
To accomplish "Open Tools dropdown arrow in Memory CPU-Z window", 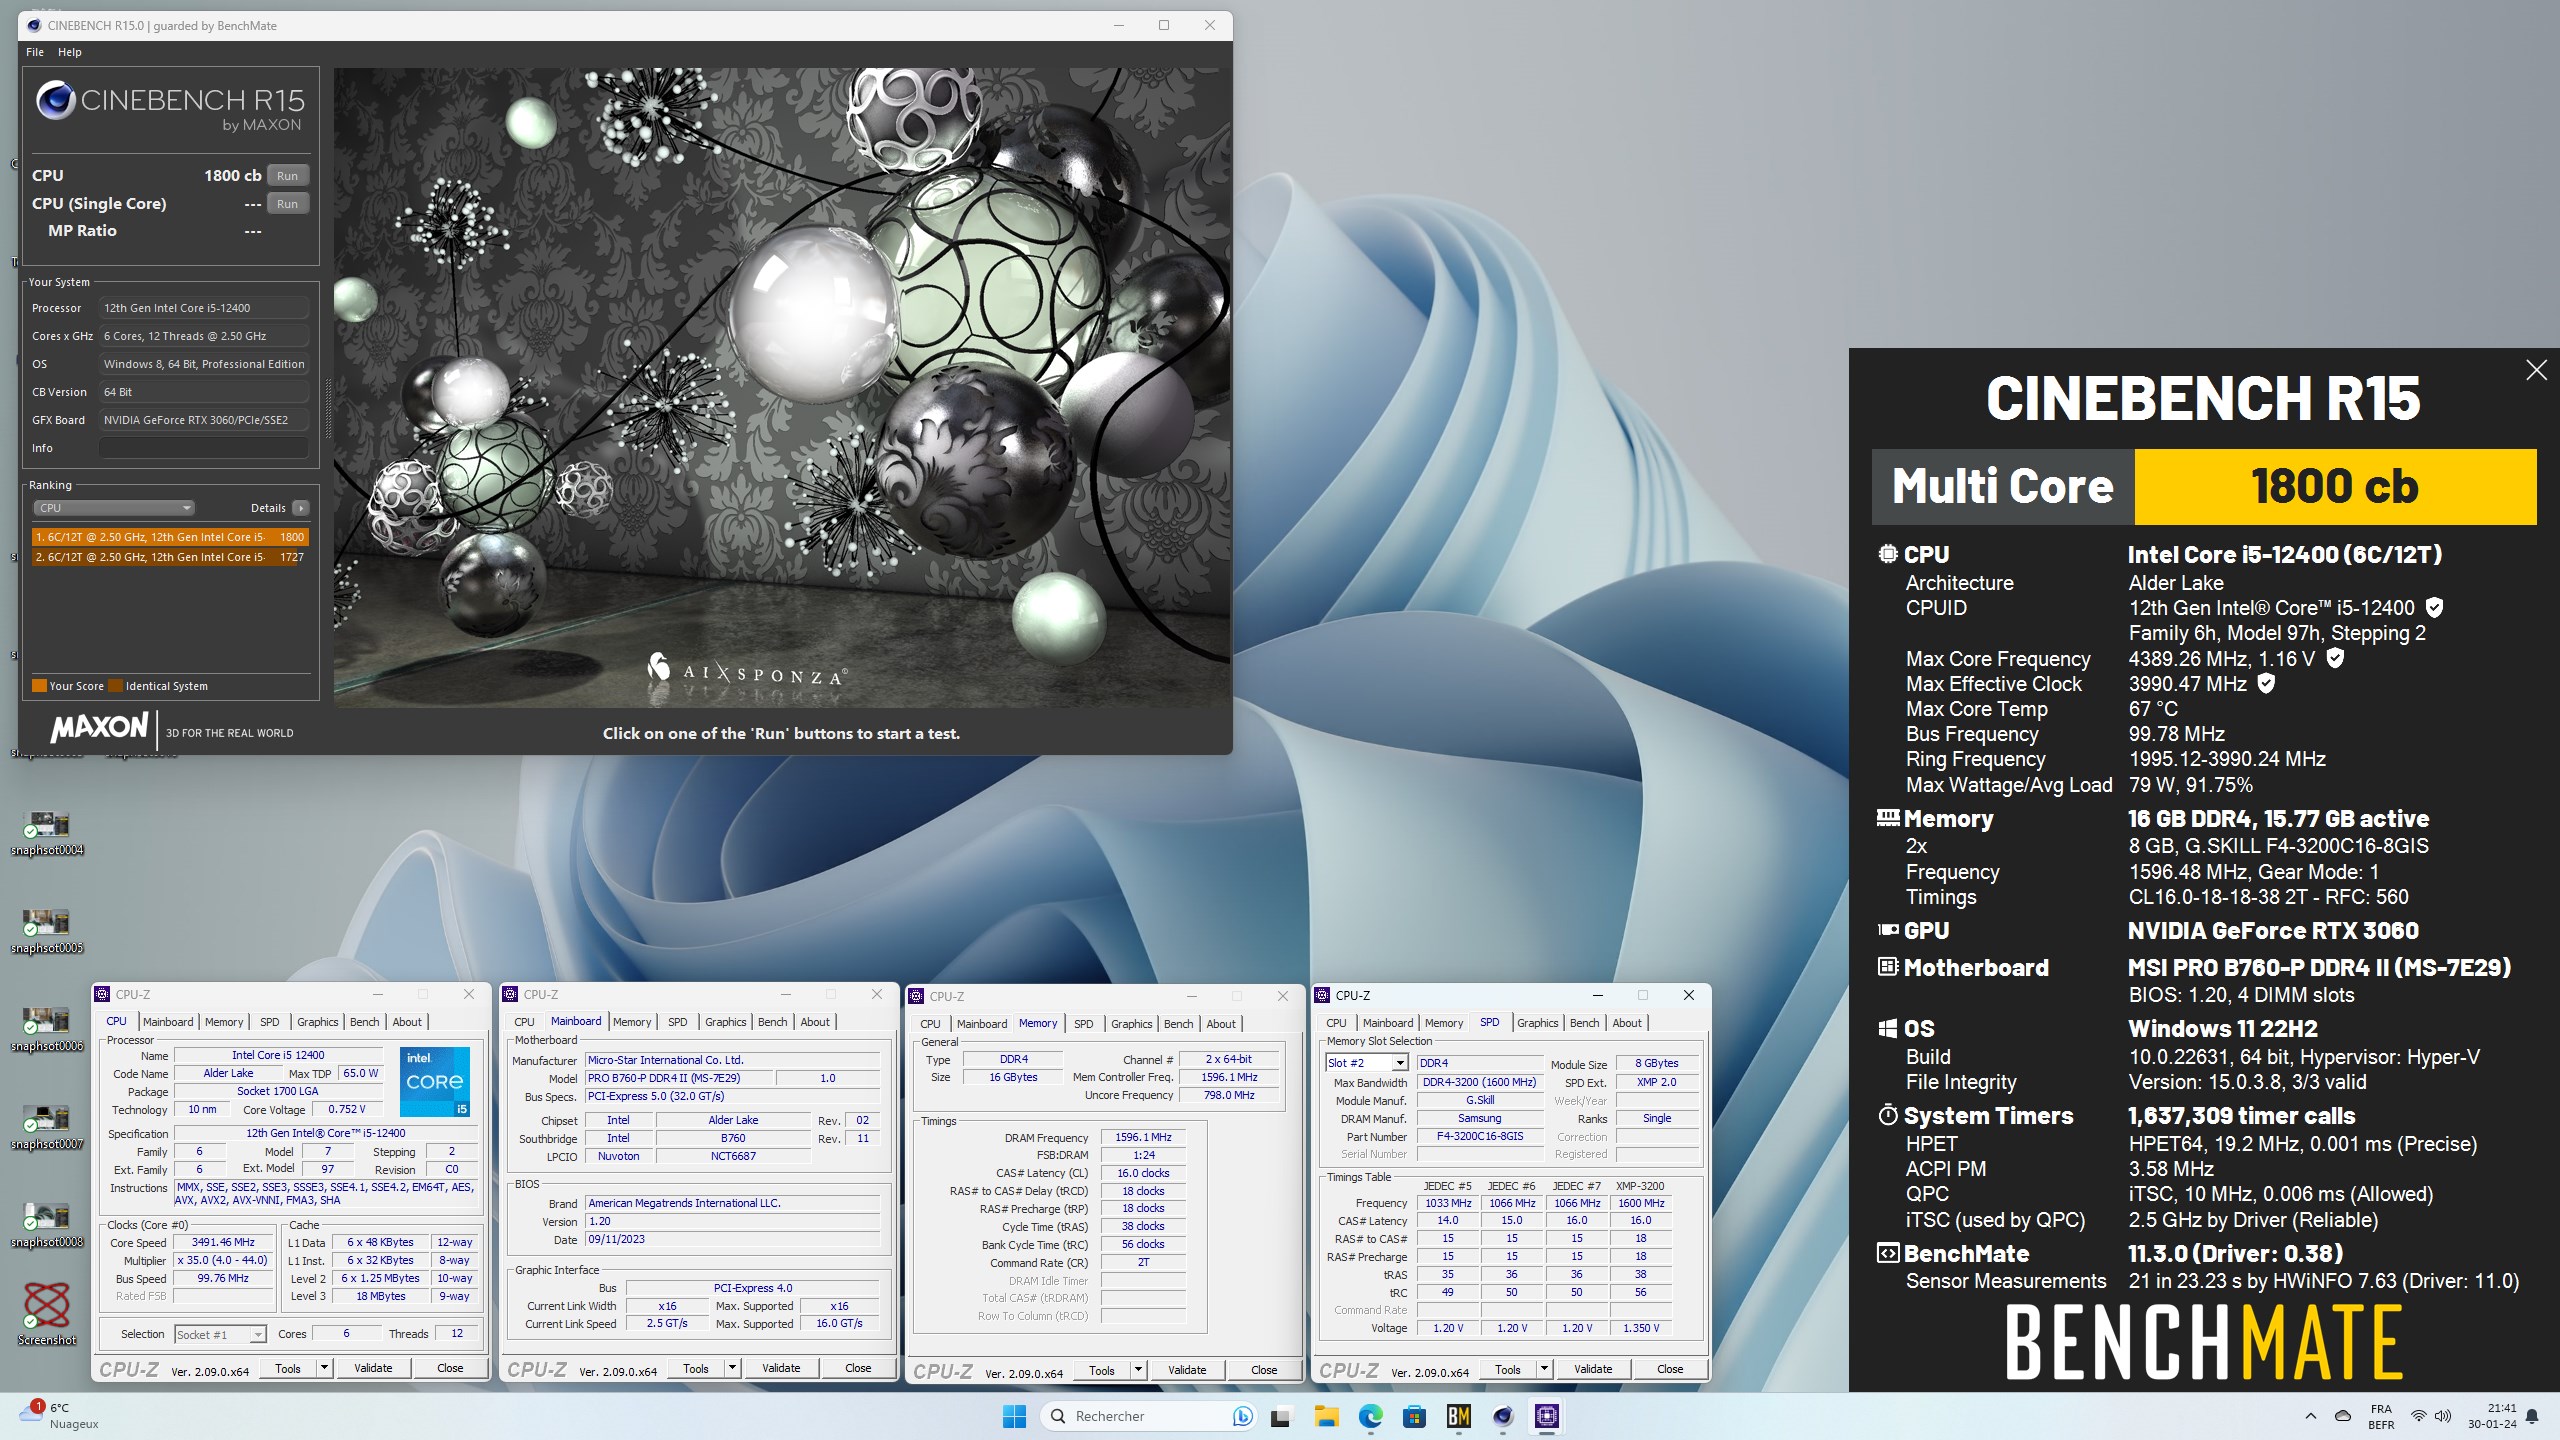I will (1138, 1370).
